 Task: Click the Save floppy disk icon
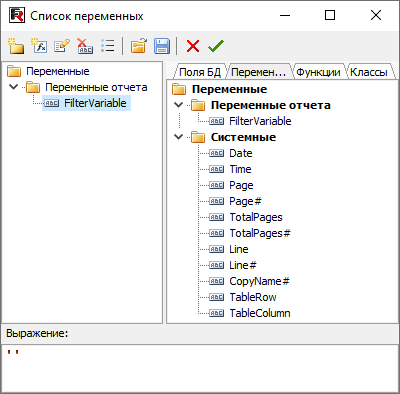(x=162, y=46)
